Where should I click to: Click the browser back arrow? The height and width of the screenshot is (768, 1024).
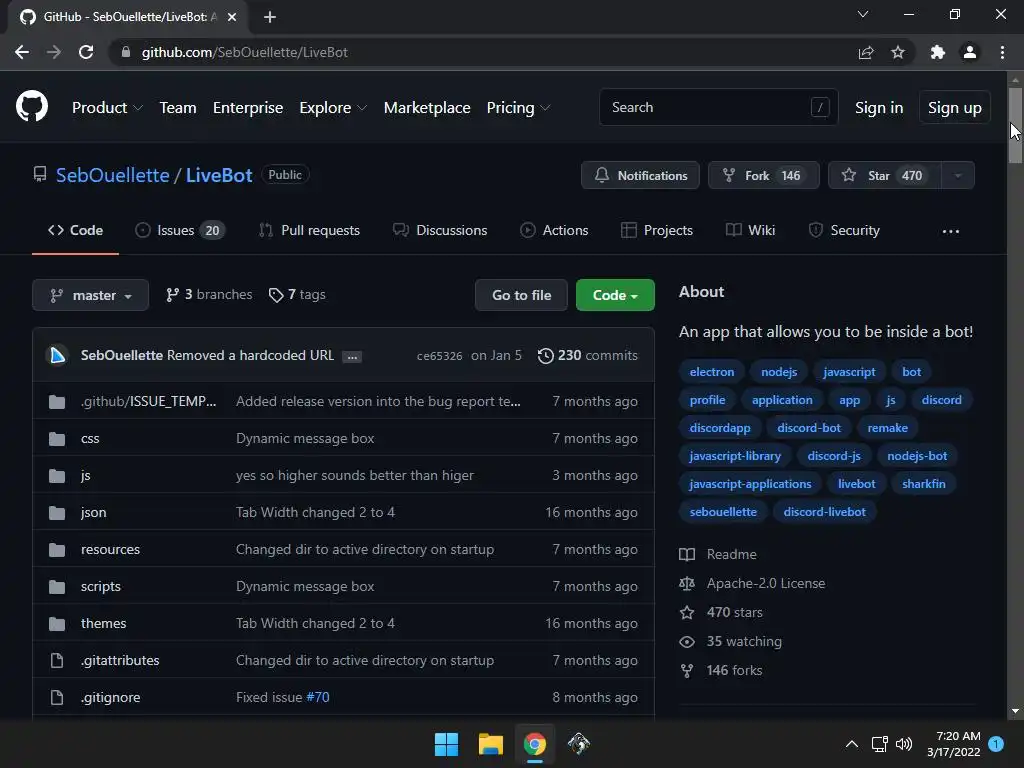(x=22, y=52)
